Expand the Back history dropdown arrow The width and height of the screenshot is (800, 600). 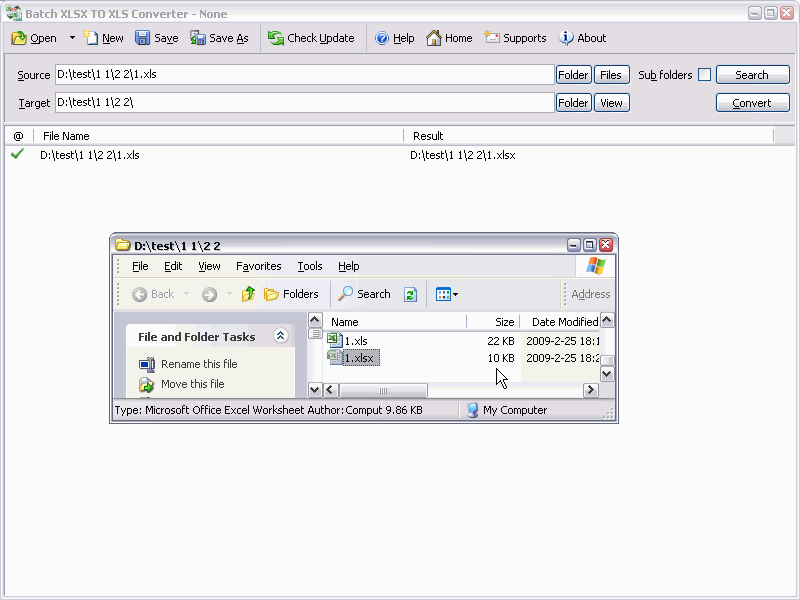coord(186,294)
